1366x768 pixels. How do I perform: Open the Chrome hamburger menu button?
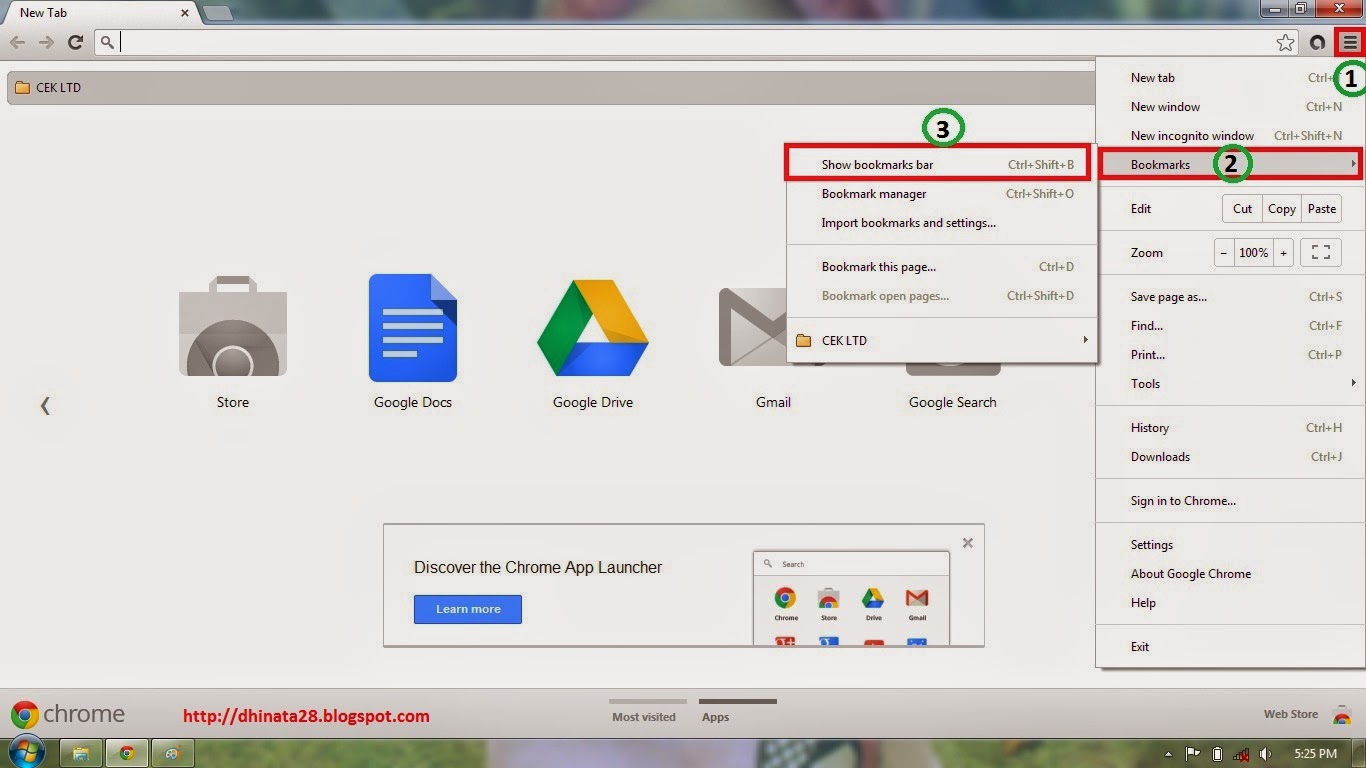coord(1350,42)
